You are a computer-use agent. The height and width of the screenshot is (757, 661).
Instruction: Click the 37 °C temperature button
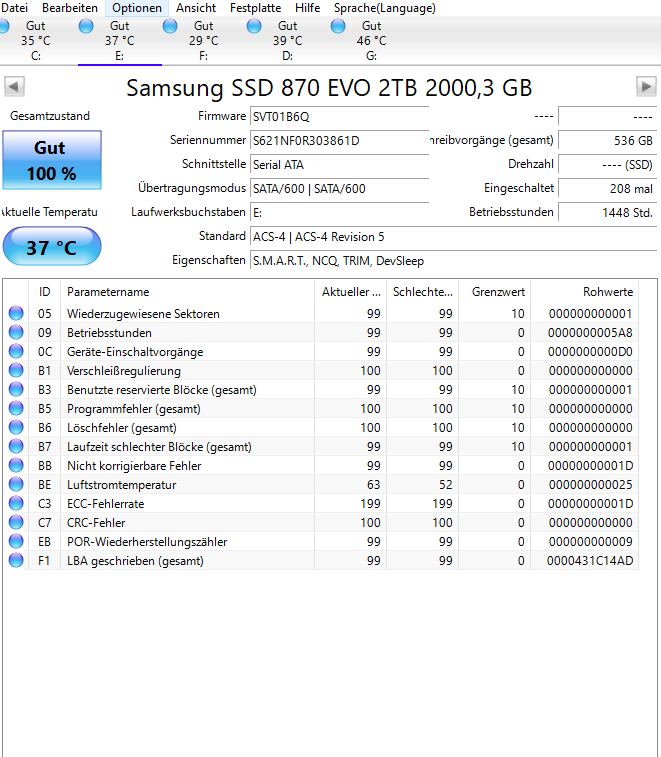tap(52, 247)
